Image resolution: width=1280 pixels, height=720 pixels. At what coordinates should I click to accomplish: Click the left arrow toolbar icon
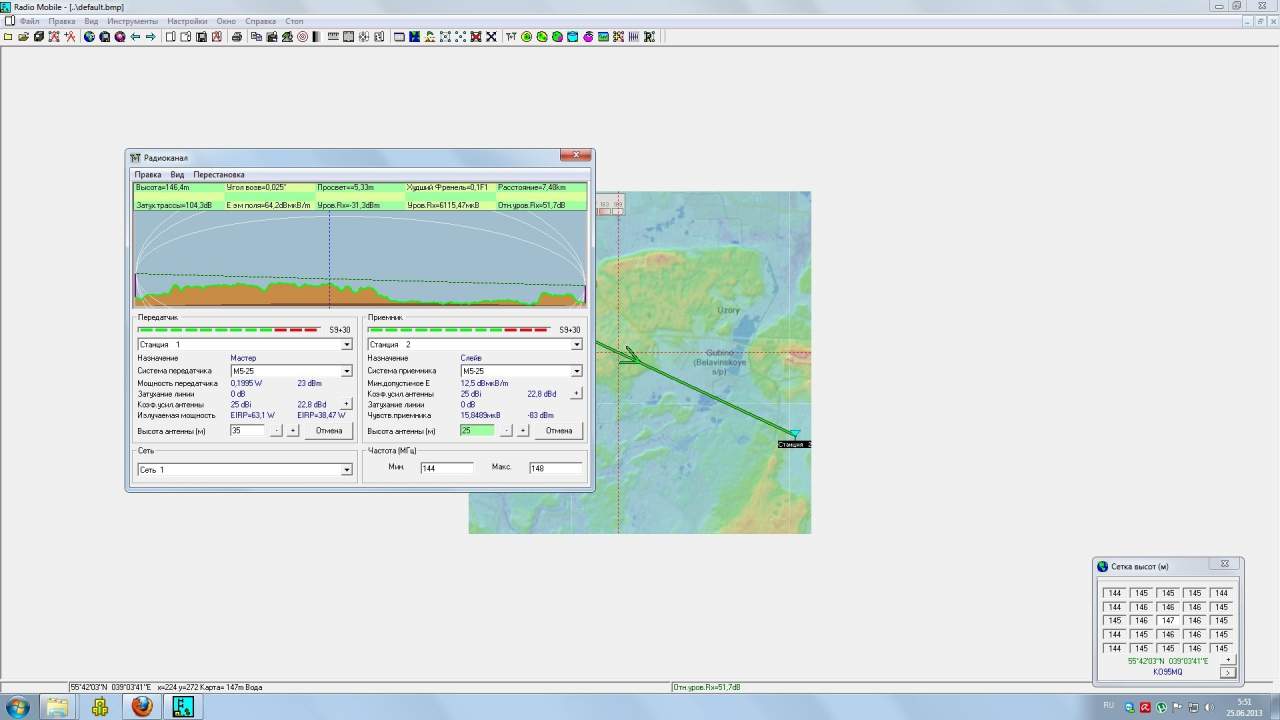[x=135, y=37]
